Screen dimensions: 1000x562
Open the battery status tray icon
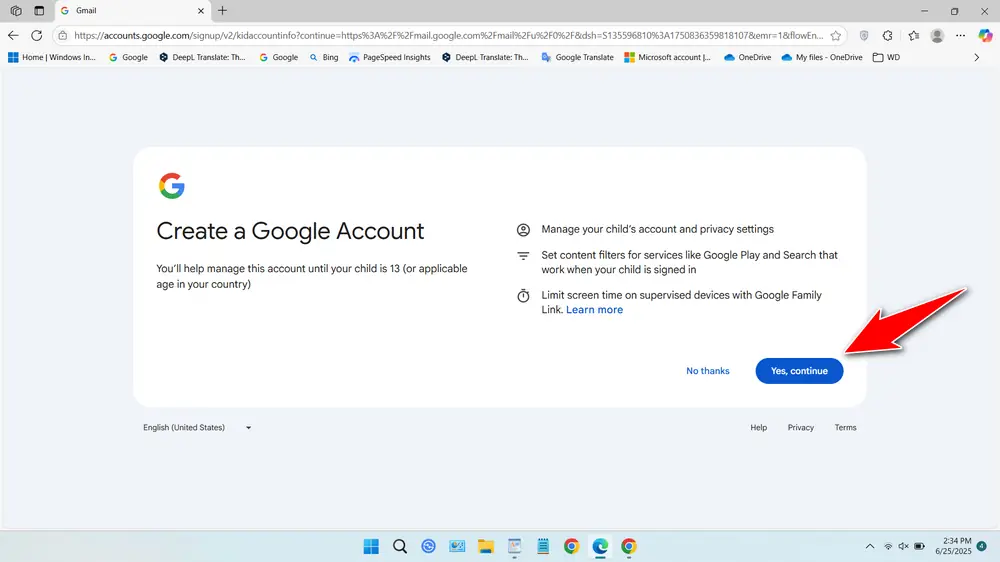[920, 547]
